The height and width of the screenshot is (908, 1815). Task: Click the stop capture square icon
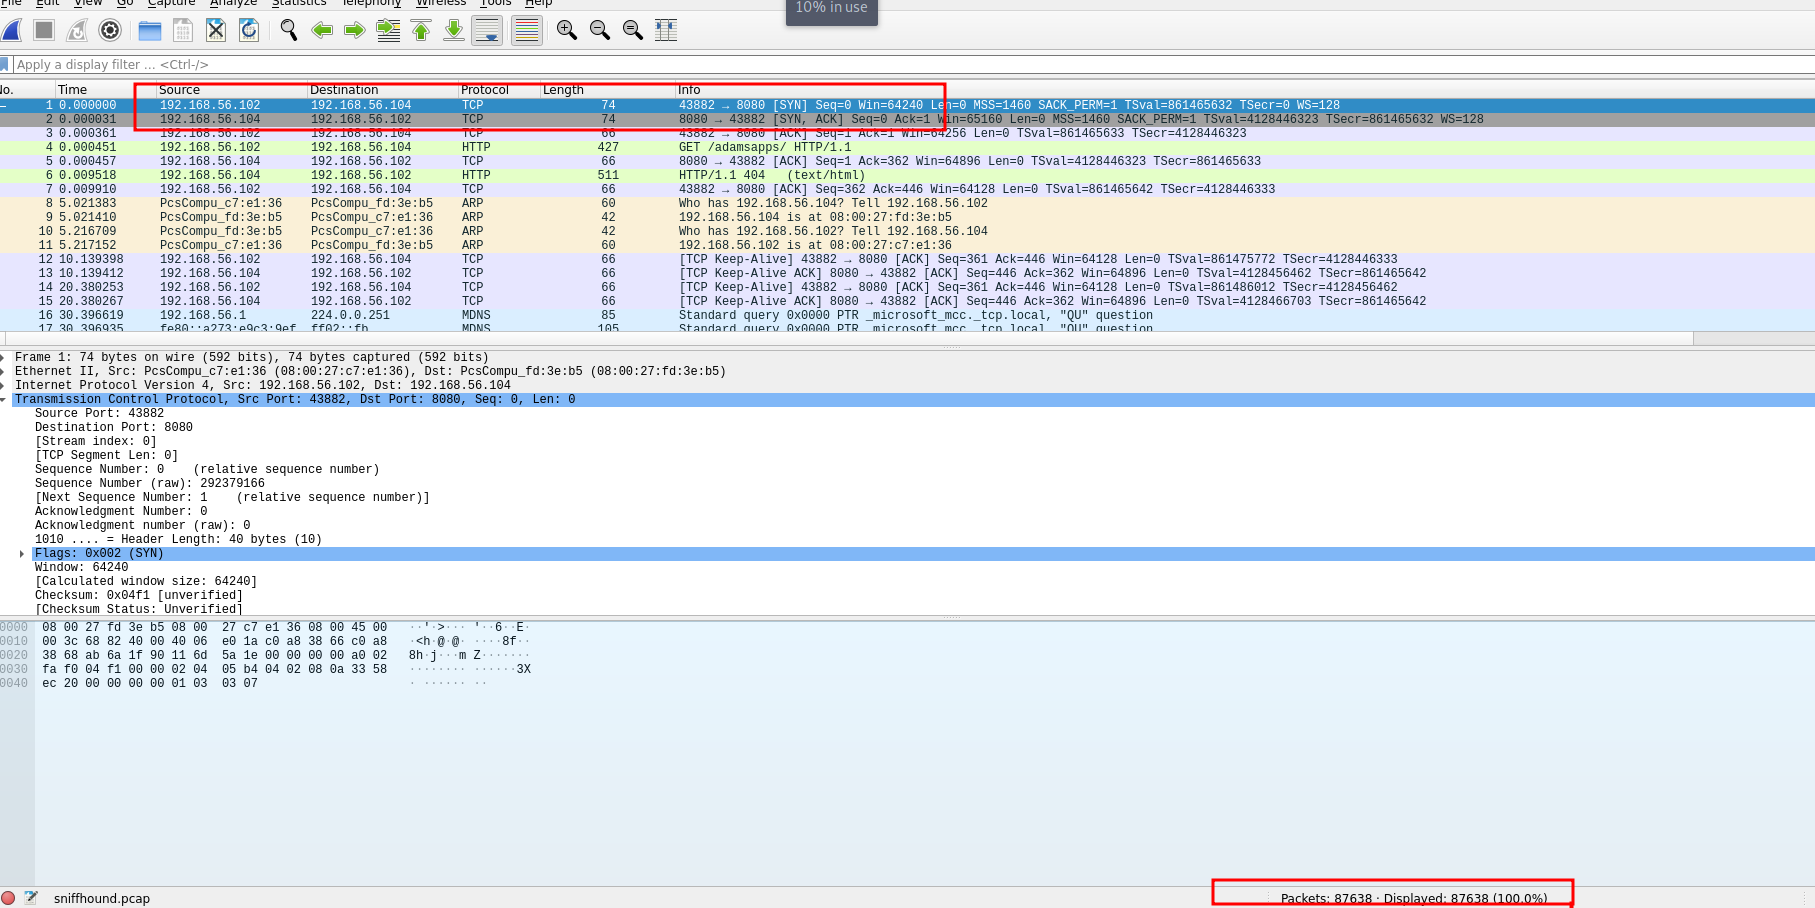coord(44,30)
